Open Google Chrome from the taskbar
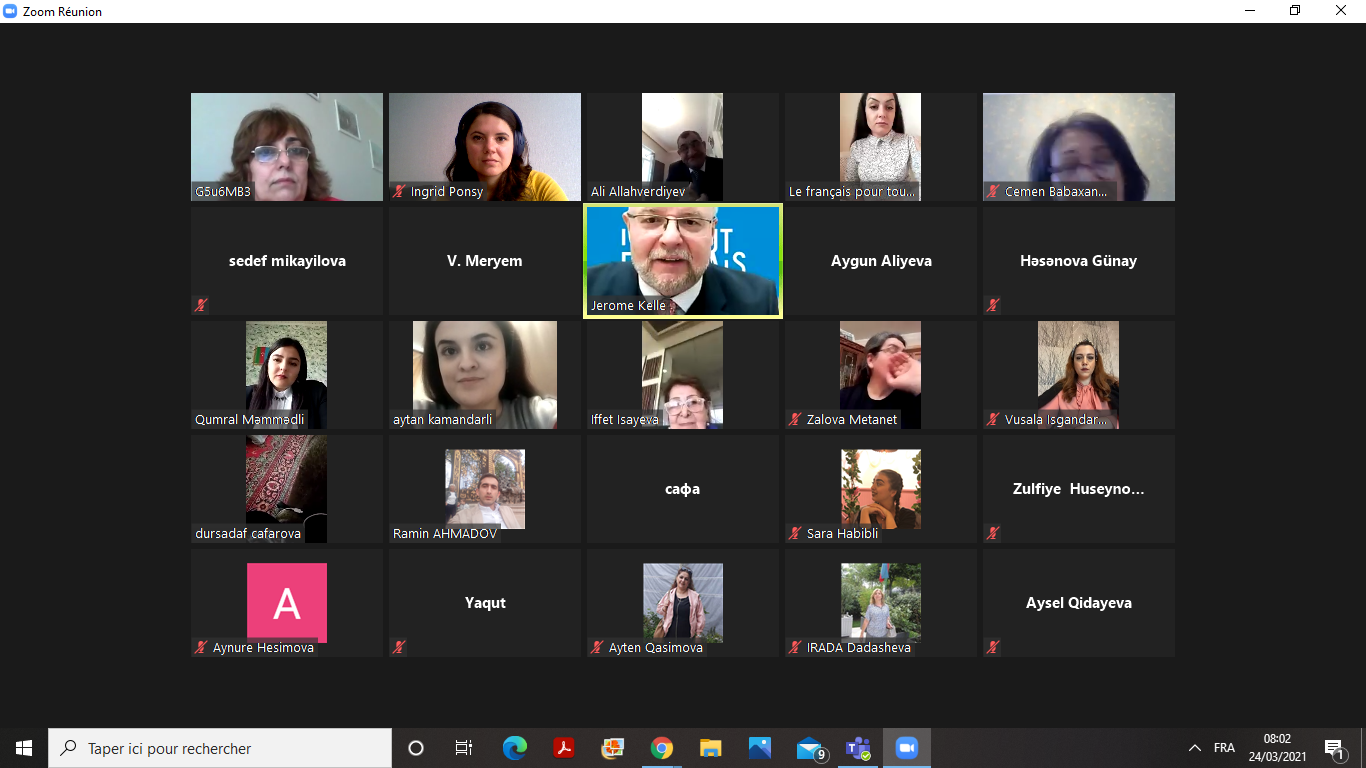This screenshot has width=1366, height=768. [661, 748]
